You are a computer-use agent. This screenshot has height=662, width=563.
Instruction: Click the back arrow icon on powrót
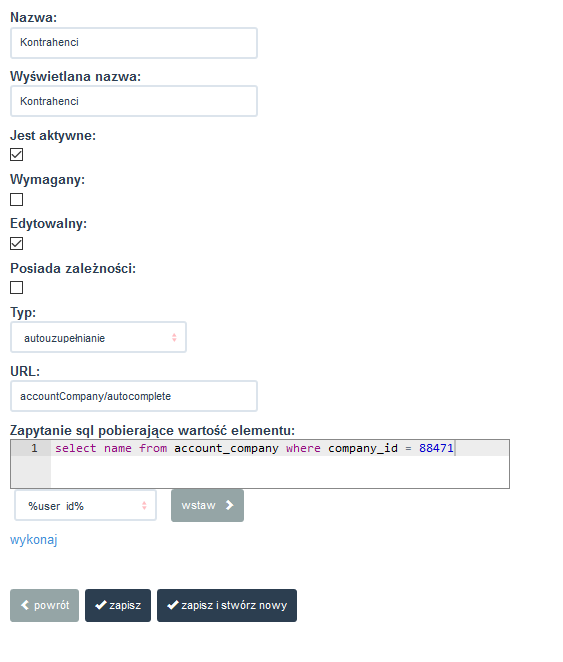[25, 605]
